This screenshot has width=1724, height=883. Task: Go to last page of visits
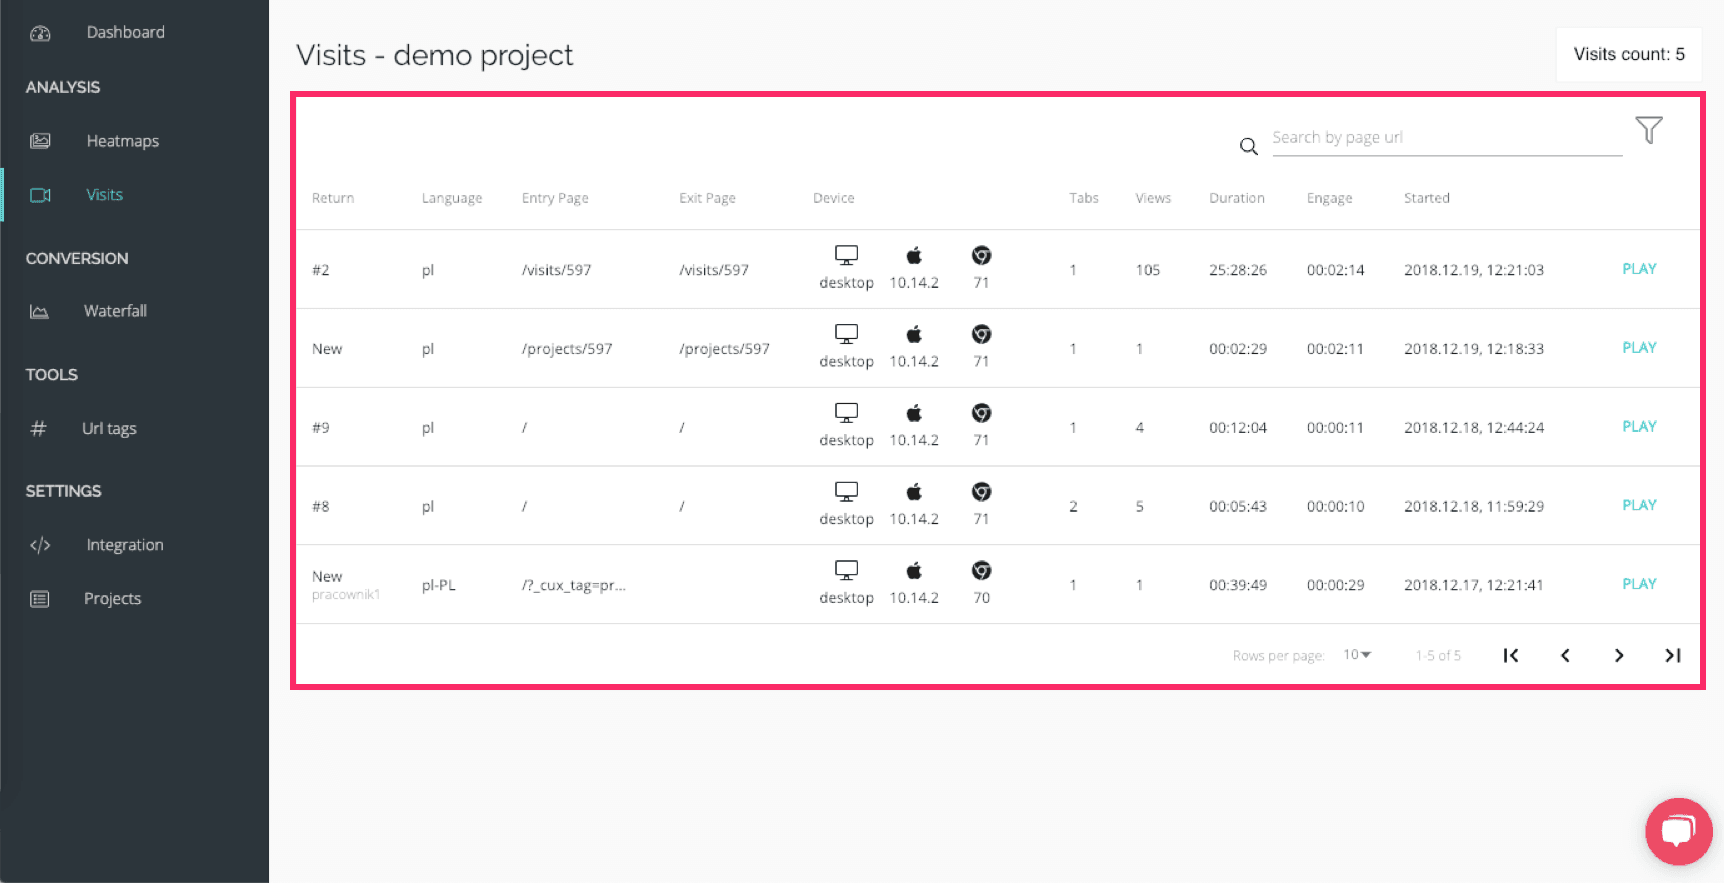pos(1673,655)
